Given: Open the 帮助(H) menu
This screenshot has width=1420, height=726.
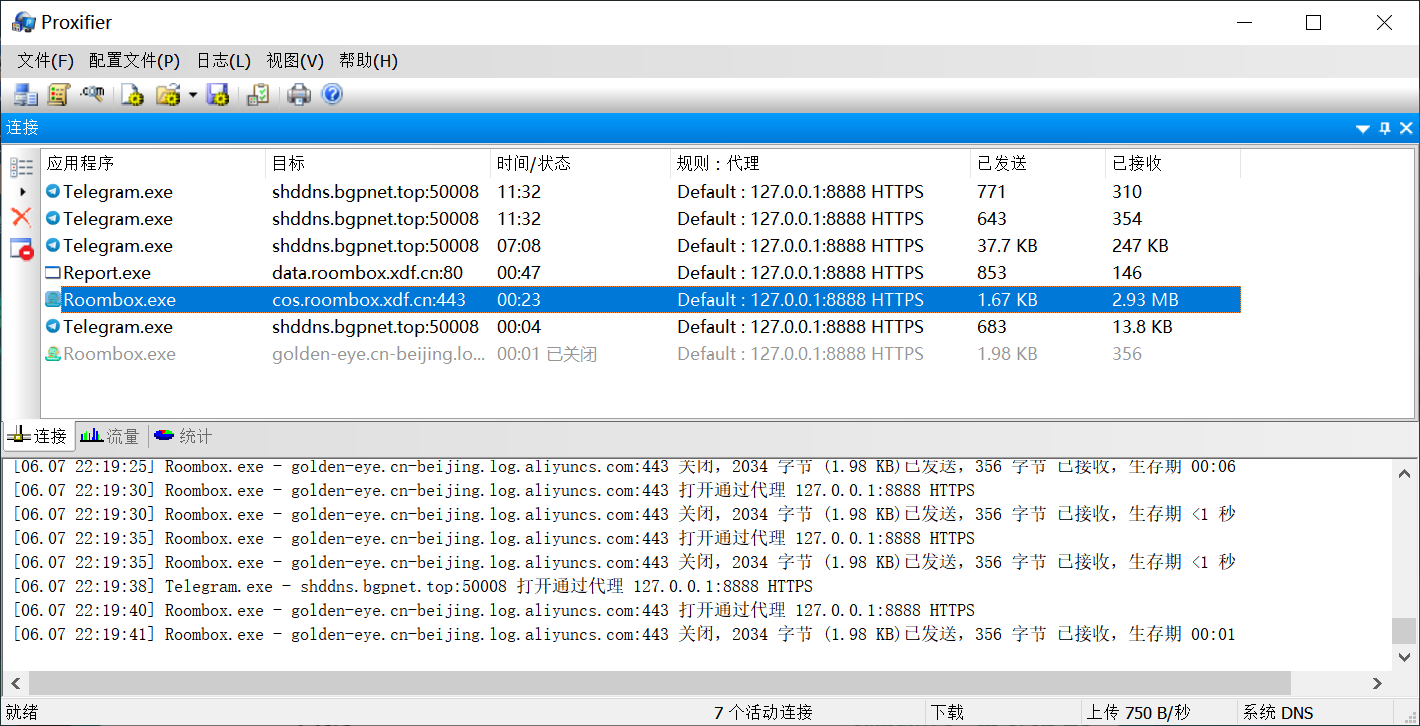Looking at the screenshot, I should (x=368, y=61).
